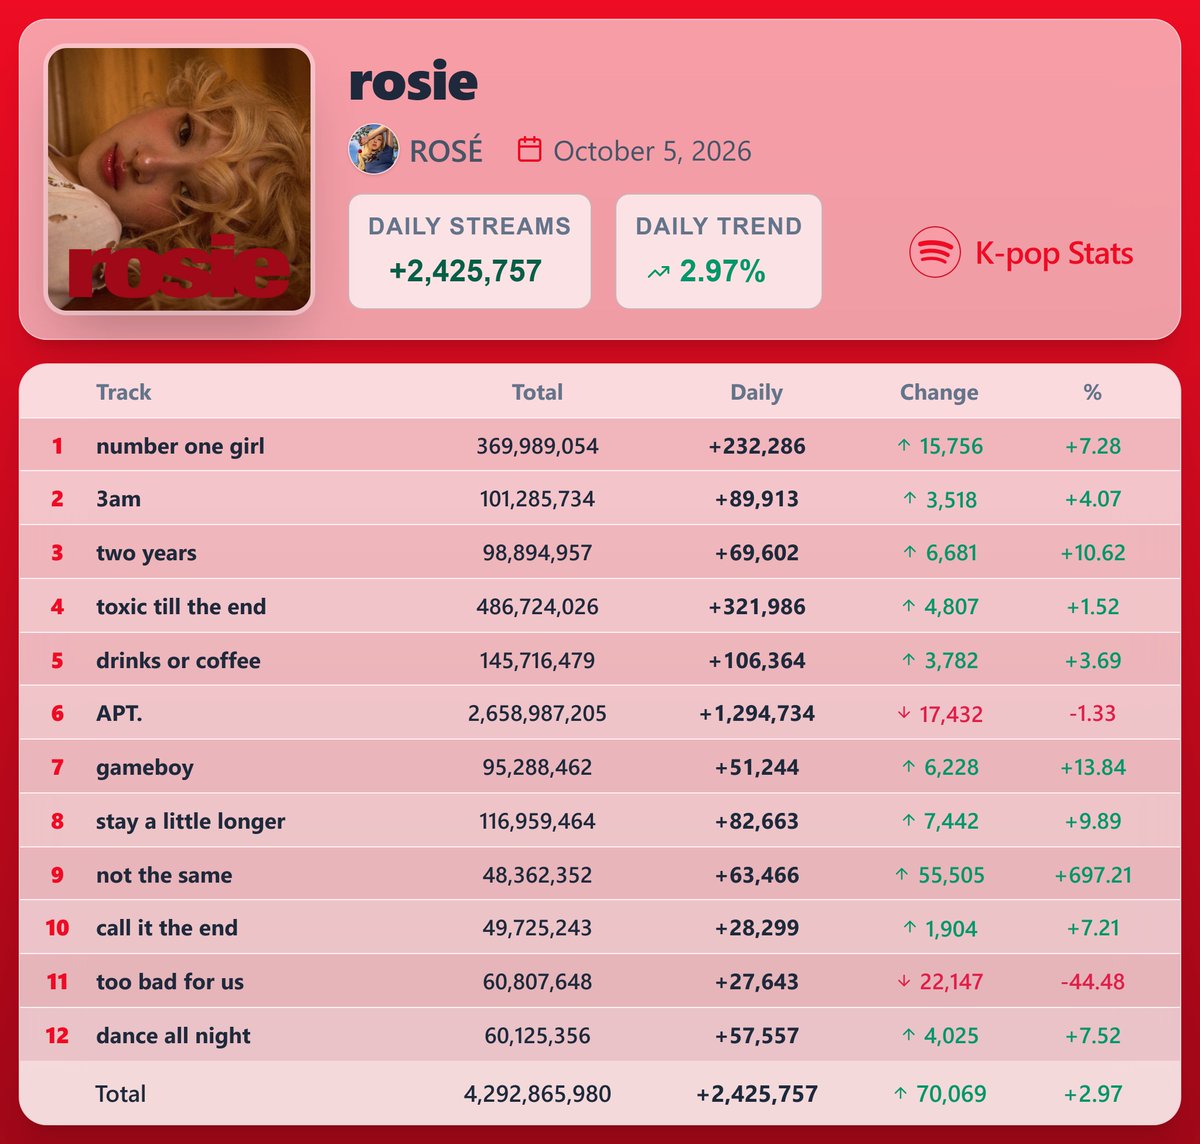The image size is (1200, 1144).
Task: Click the total streams value 2,658,987,205
Action: (537, 714)
